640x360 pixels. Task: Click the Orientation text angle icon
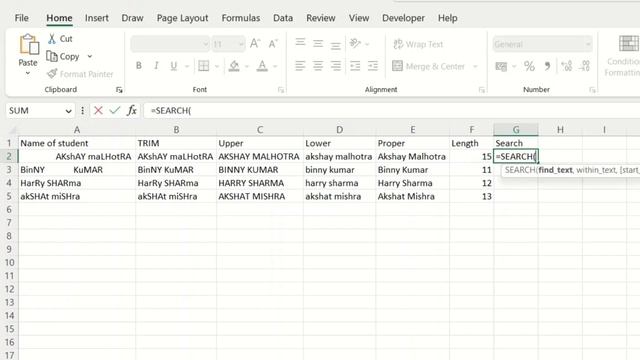pos(355,43)
